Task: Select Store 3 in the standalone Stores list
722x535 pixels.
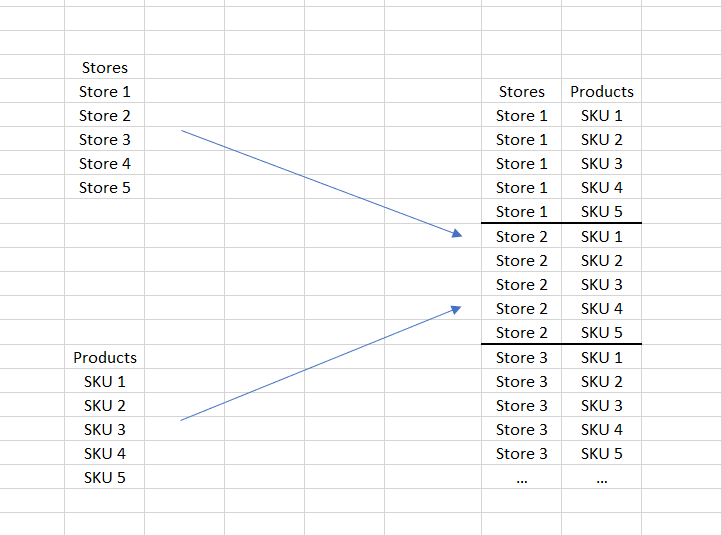Action: [x=105, y=140]
